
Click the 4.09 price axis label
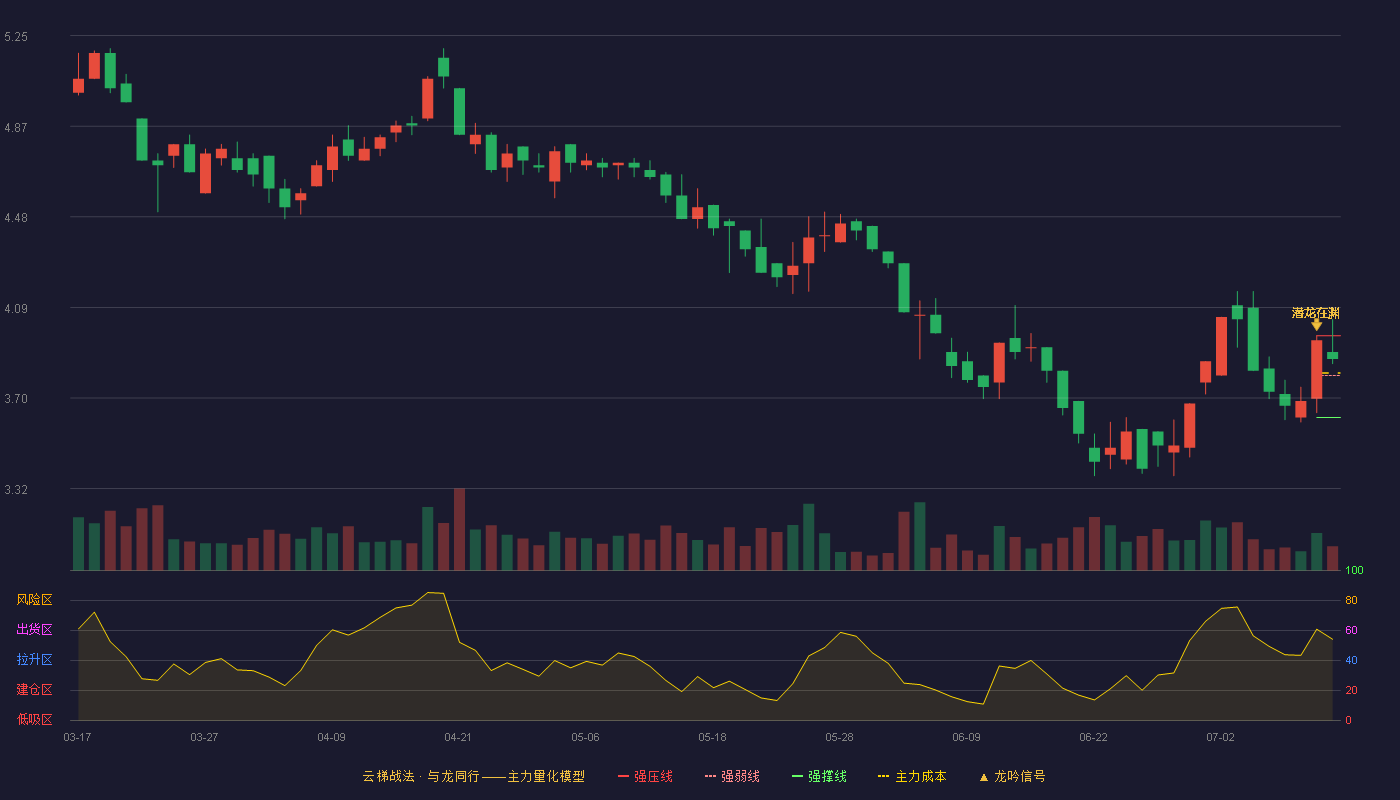(16, 309)
